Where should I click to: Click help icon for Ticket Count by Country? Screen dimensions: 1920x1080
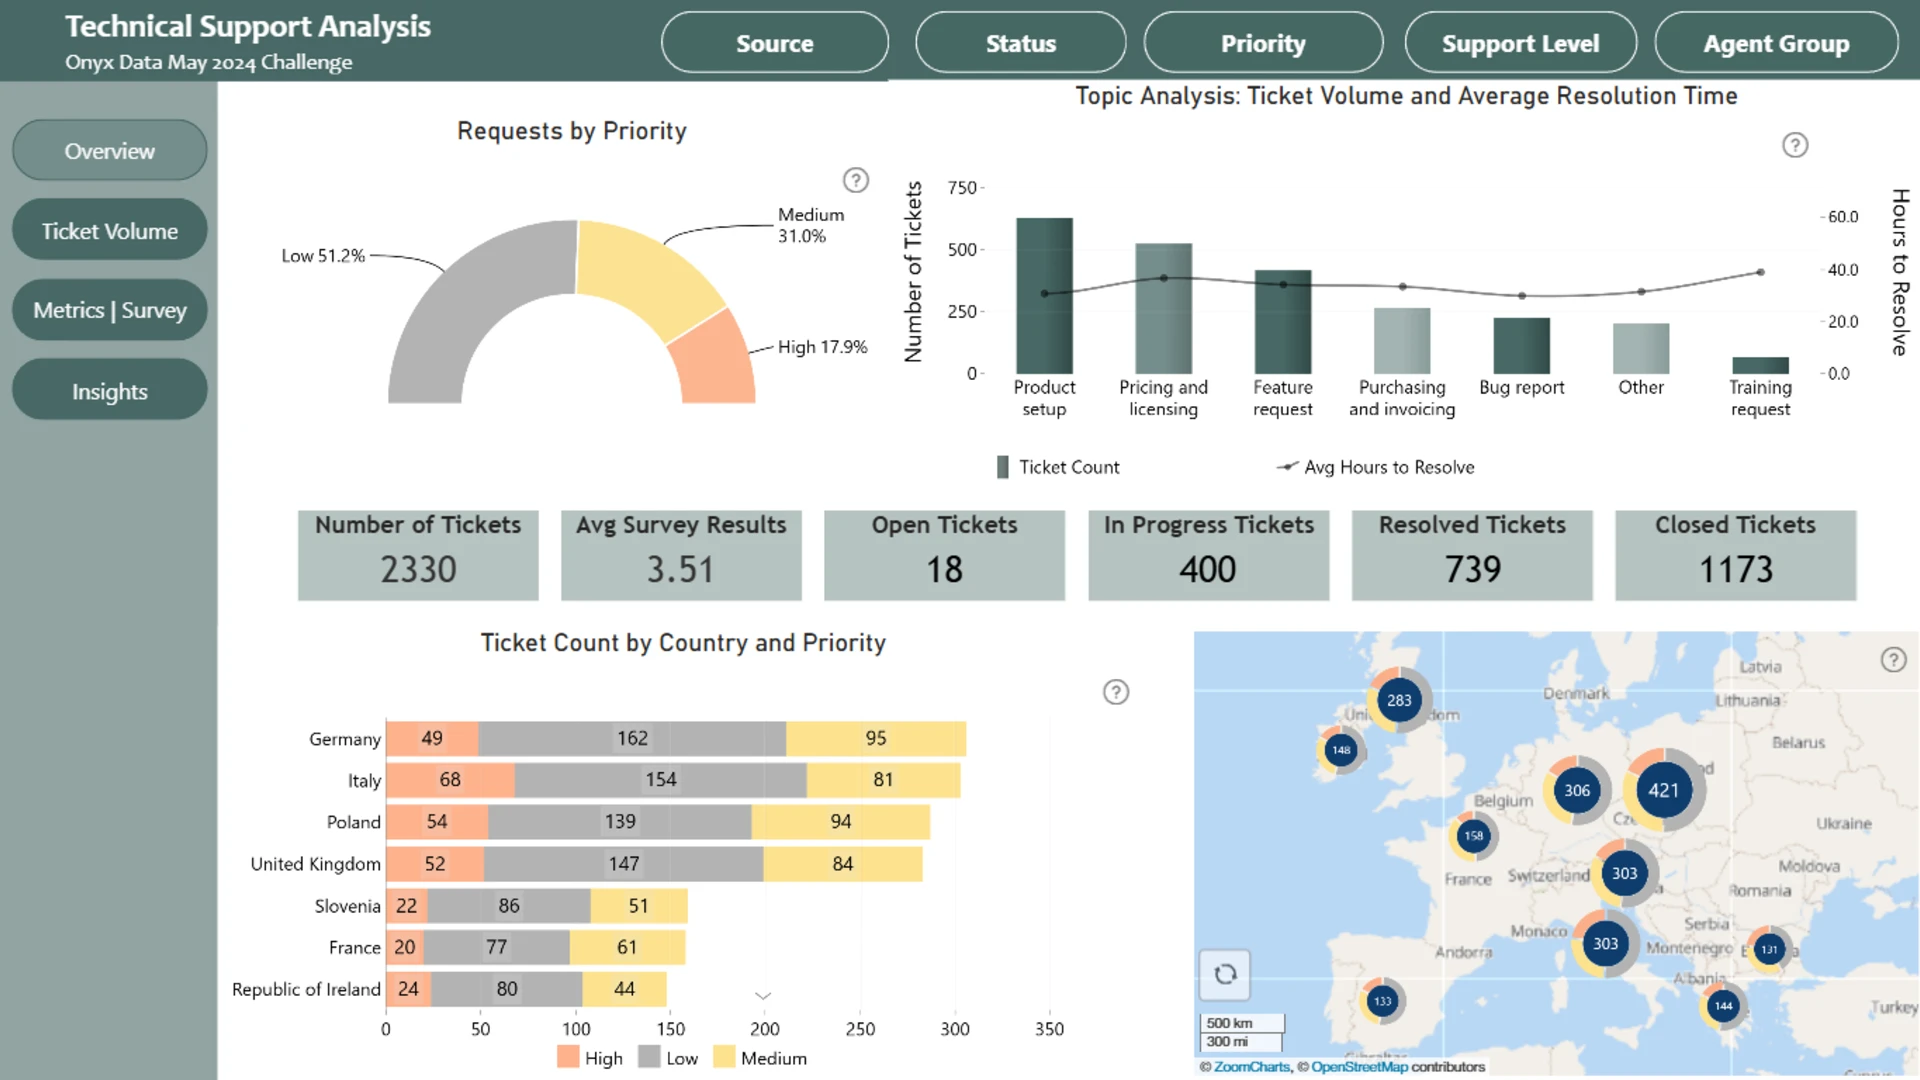pyautogui.click(x=1116, y=692)
